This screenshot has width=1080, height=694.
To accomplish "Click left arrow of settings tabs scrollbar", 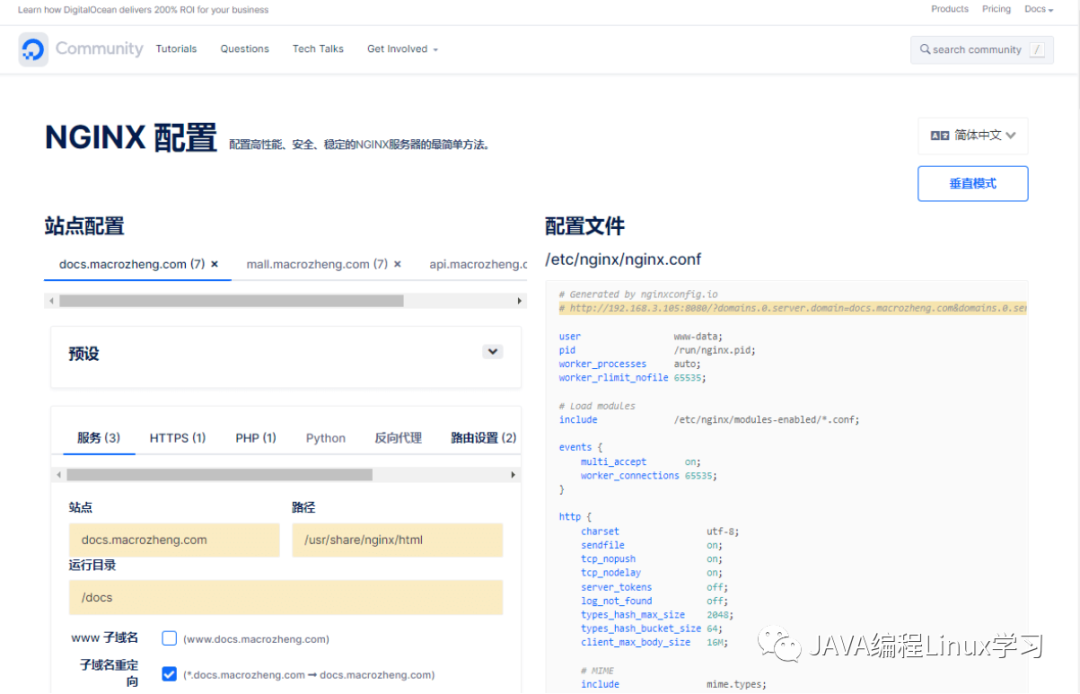I will point(59,475).
